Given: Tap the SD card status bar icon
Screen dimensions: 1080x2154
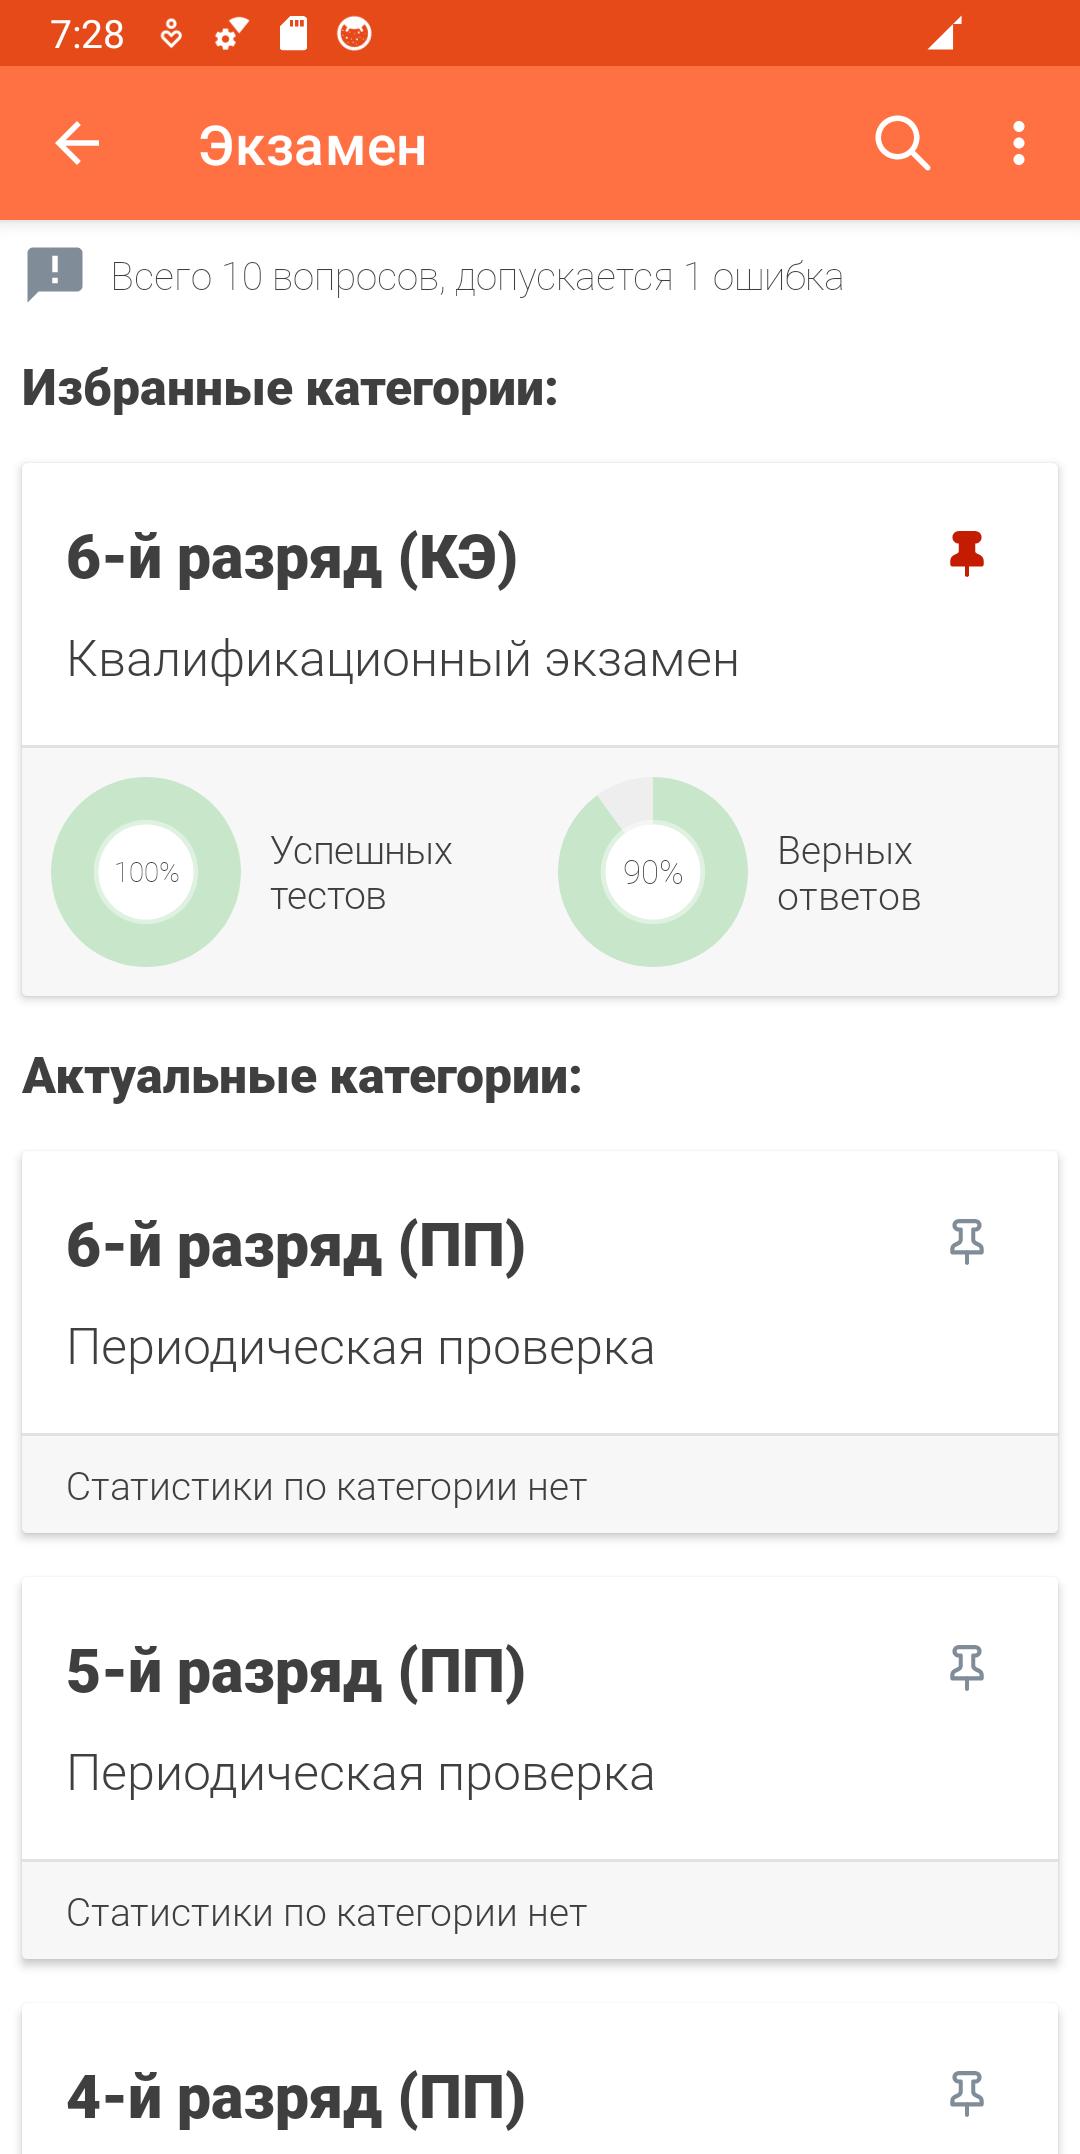Looking at the screenshot, I should click(293, 34).
